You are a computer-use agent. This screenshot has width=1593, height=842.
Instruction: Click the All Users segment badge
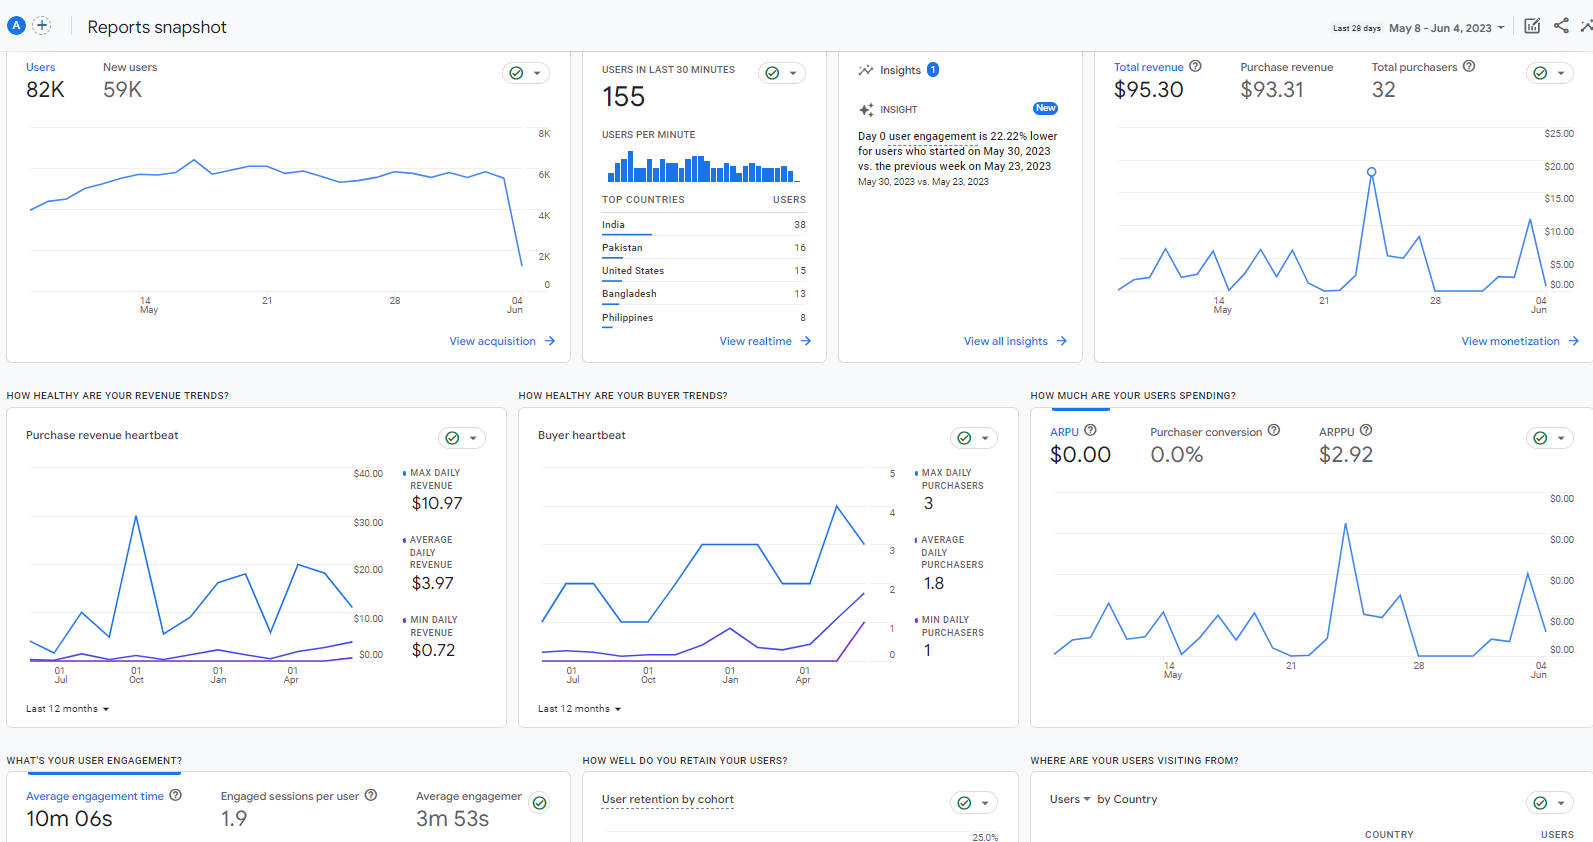tap(16, 26)
